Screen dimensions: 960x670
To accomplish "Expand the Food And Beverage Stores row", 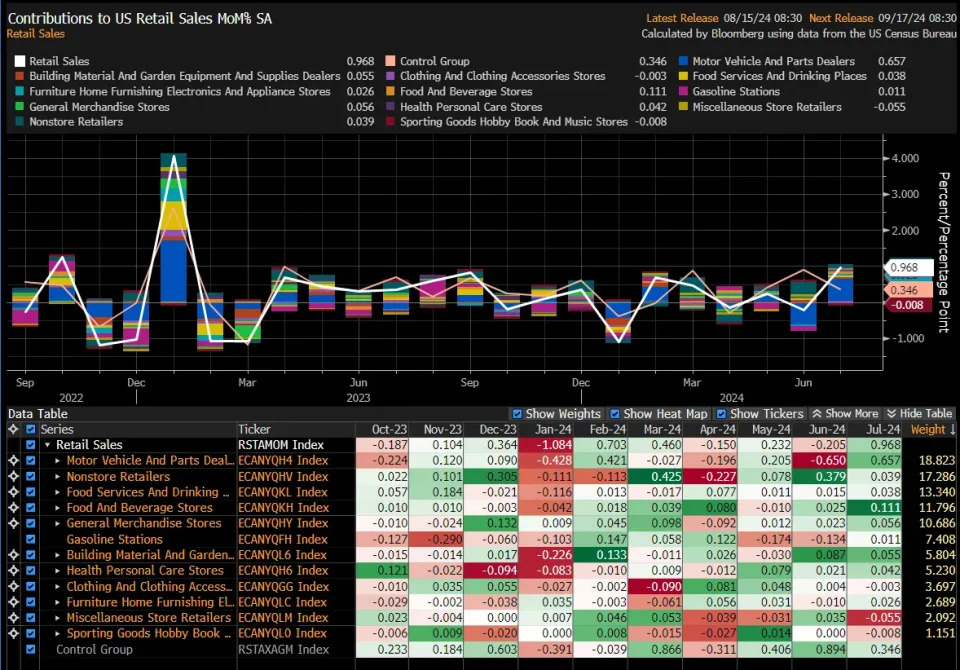I will point(58,508).
